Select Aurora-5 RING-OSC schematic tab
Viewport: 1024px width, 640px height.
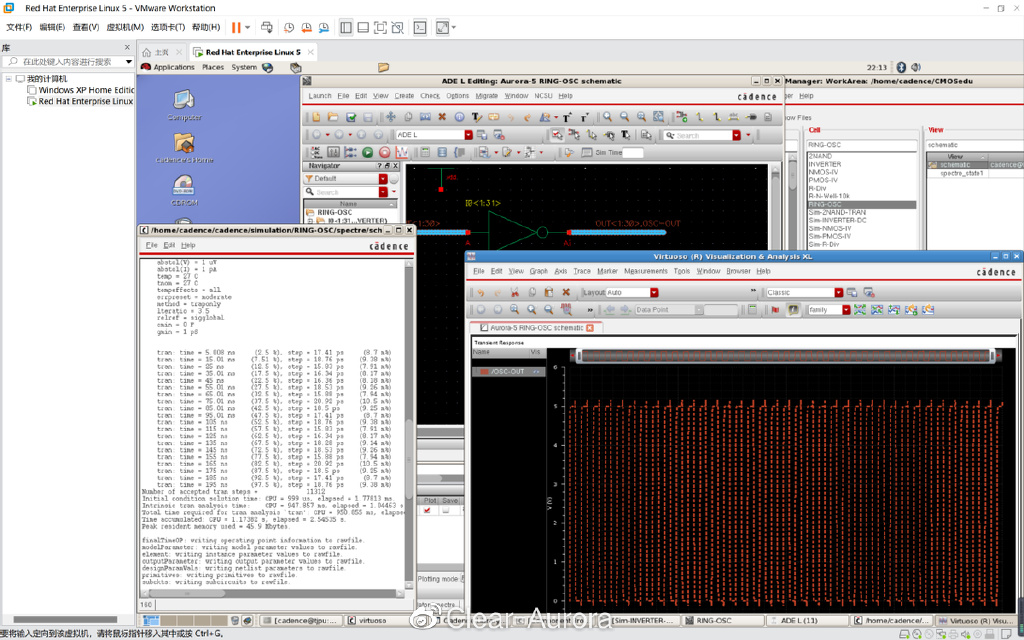point(536,328)
